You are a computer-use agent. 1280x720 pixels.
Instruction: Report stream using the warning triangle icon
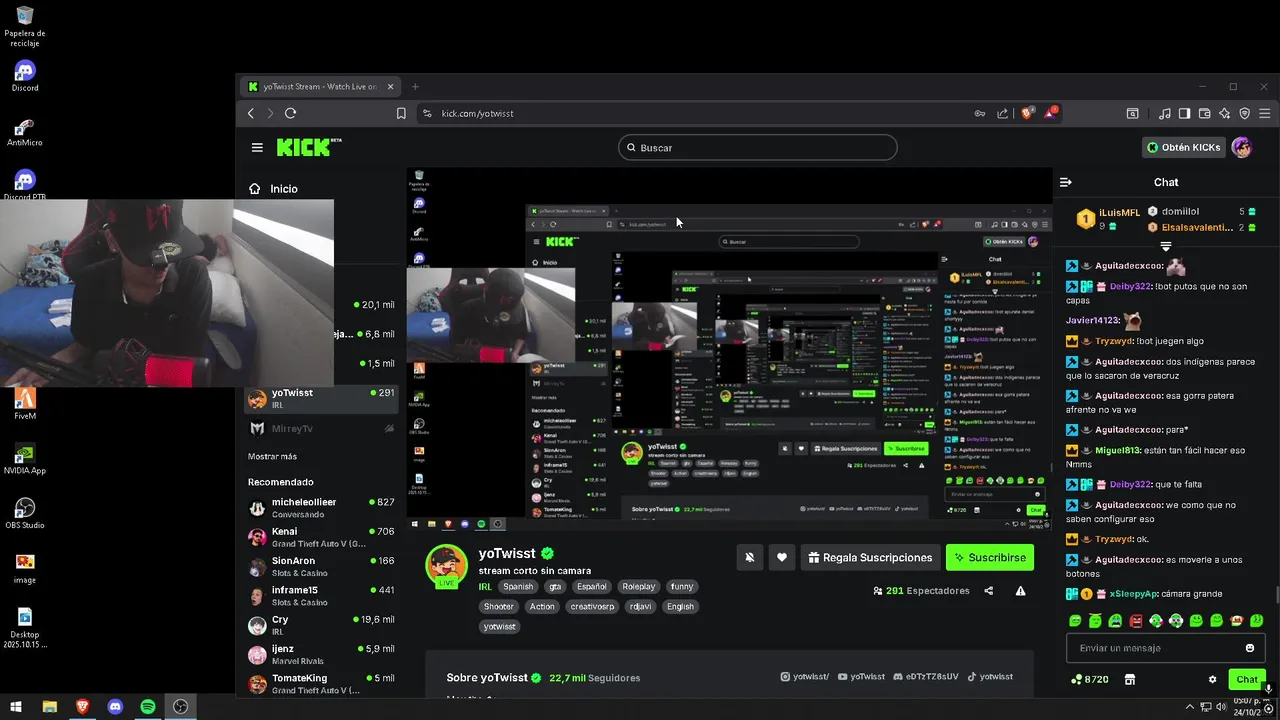1020,591
